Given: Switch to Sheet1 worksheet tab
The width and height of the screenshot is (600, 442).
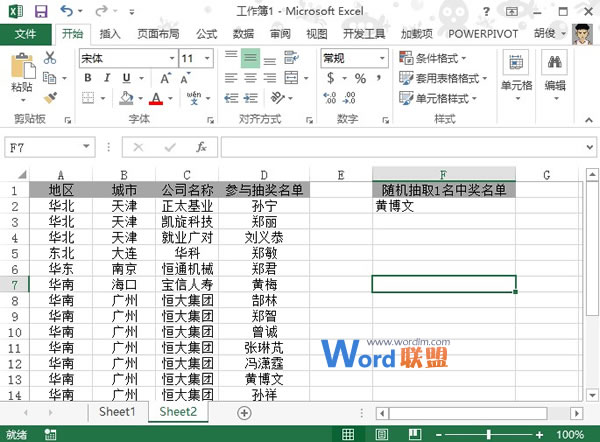Looking at the screenshot, I should coord(117,412).
